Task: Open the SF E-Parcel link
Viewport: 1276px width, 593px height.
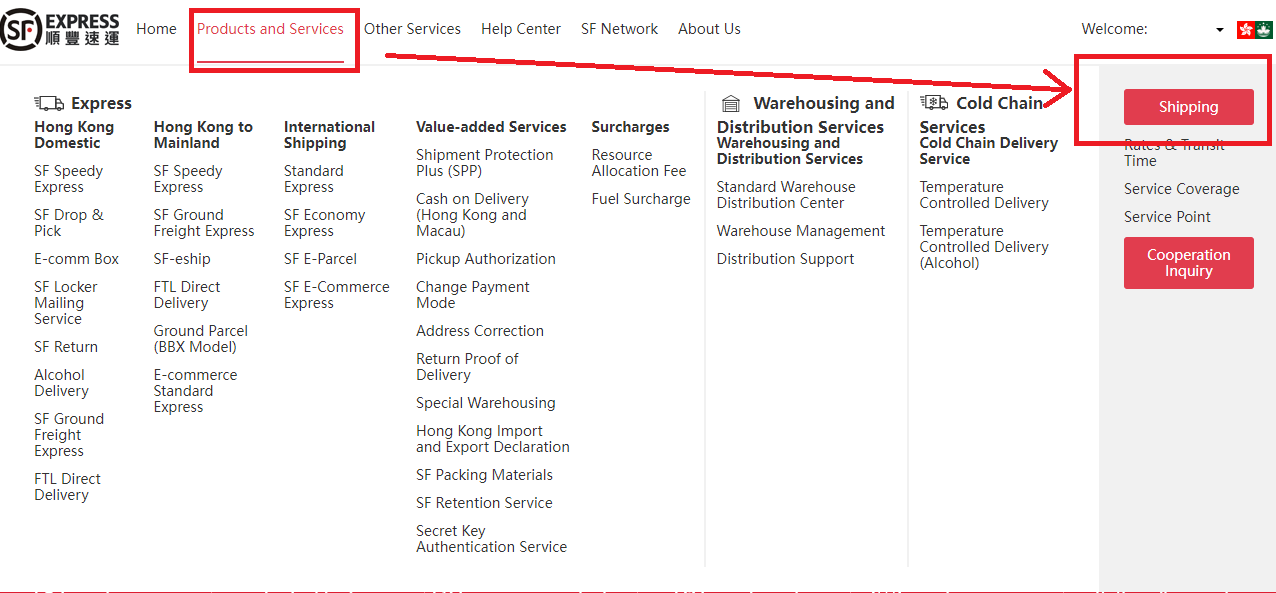Action: 320,259
